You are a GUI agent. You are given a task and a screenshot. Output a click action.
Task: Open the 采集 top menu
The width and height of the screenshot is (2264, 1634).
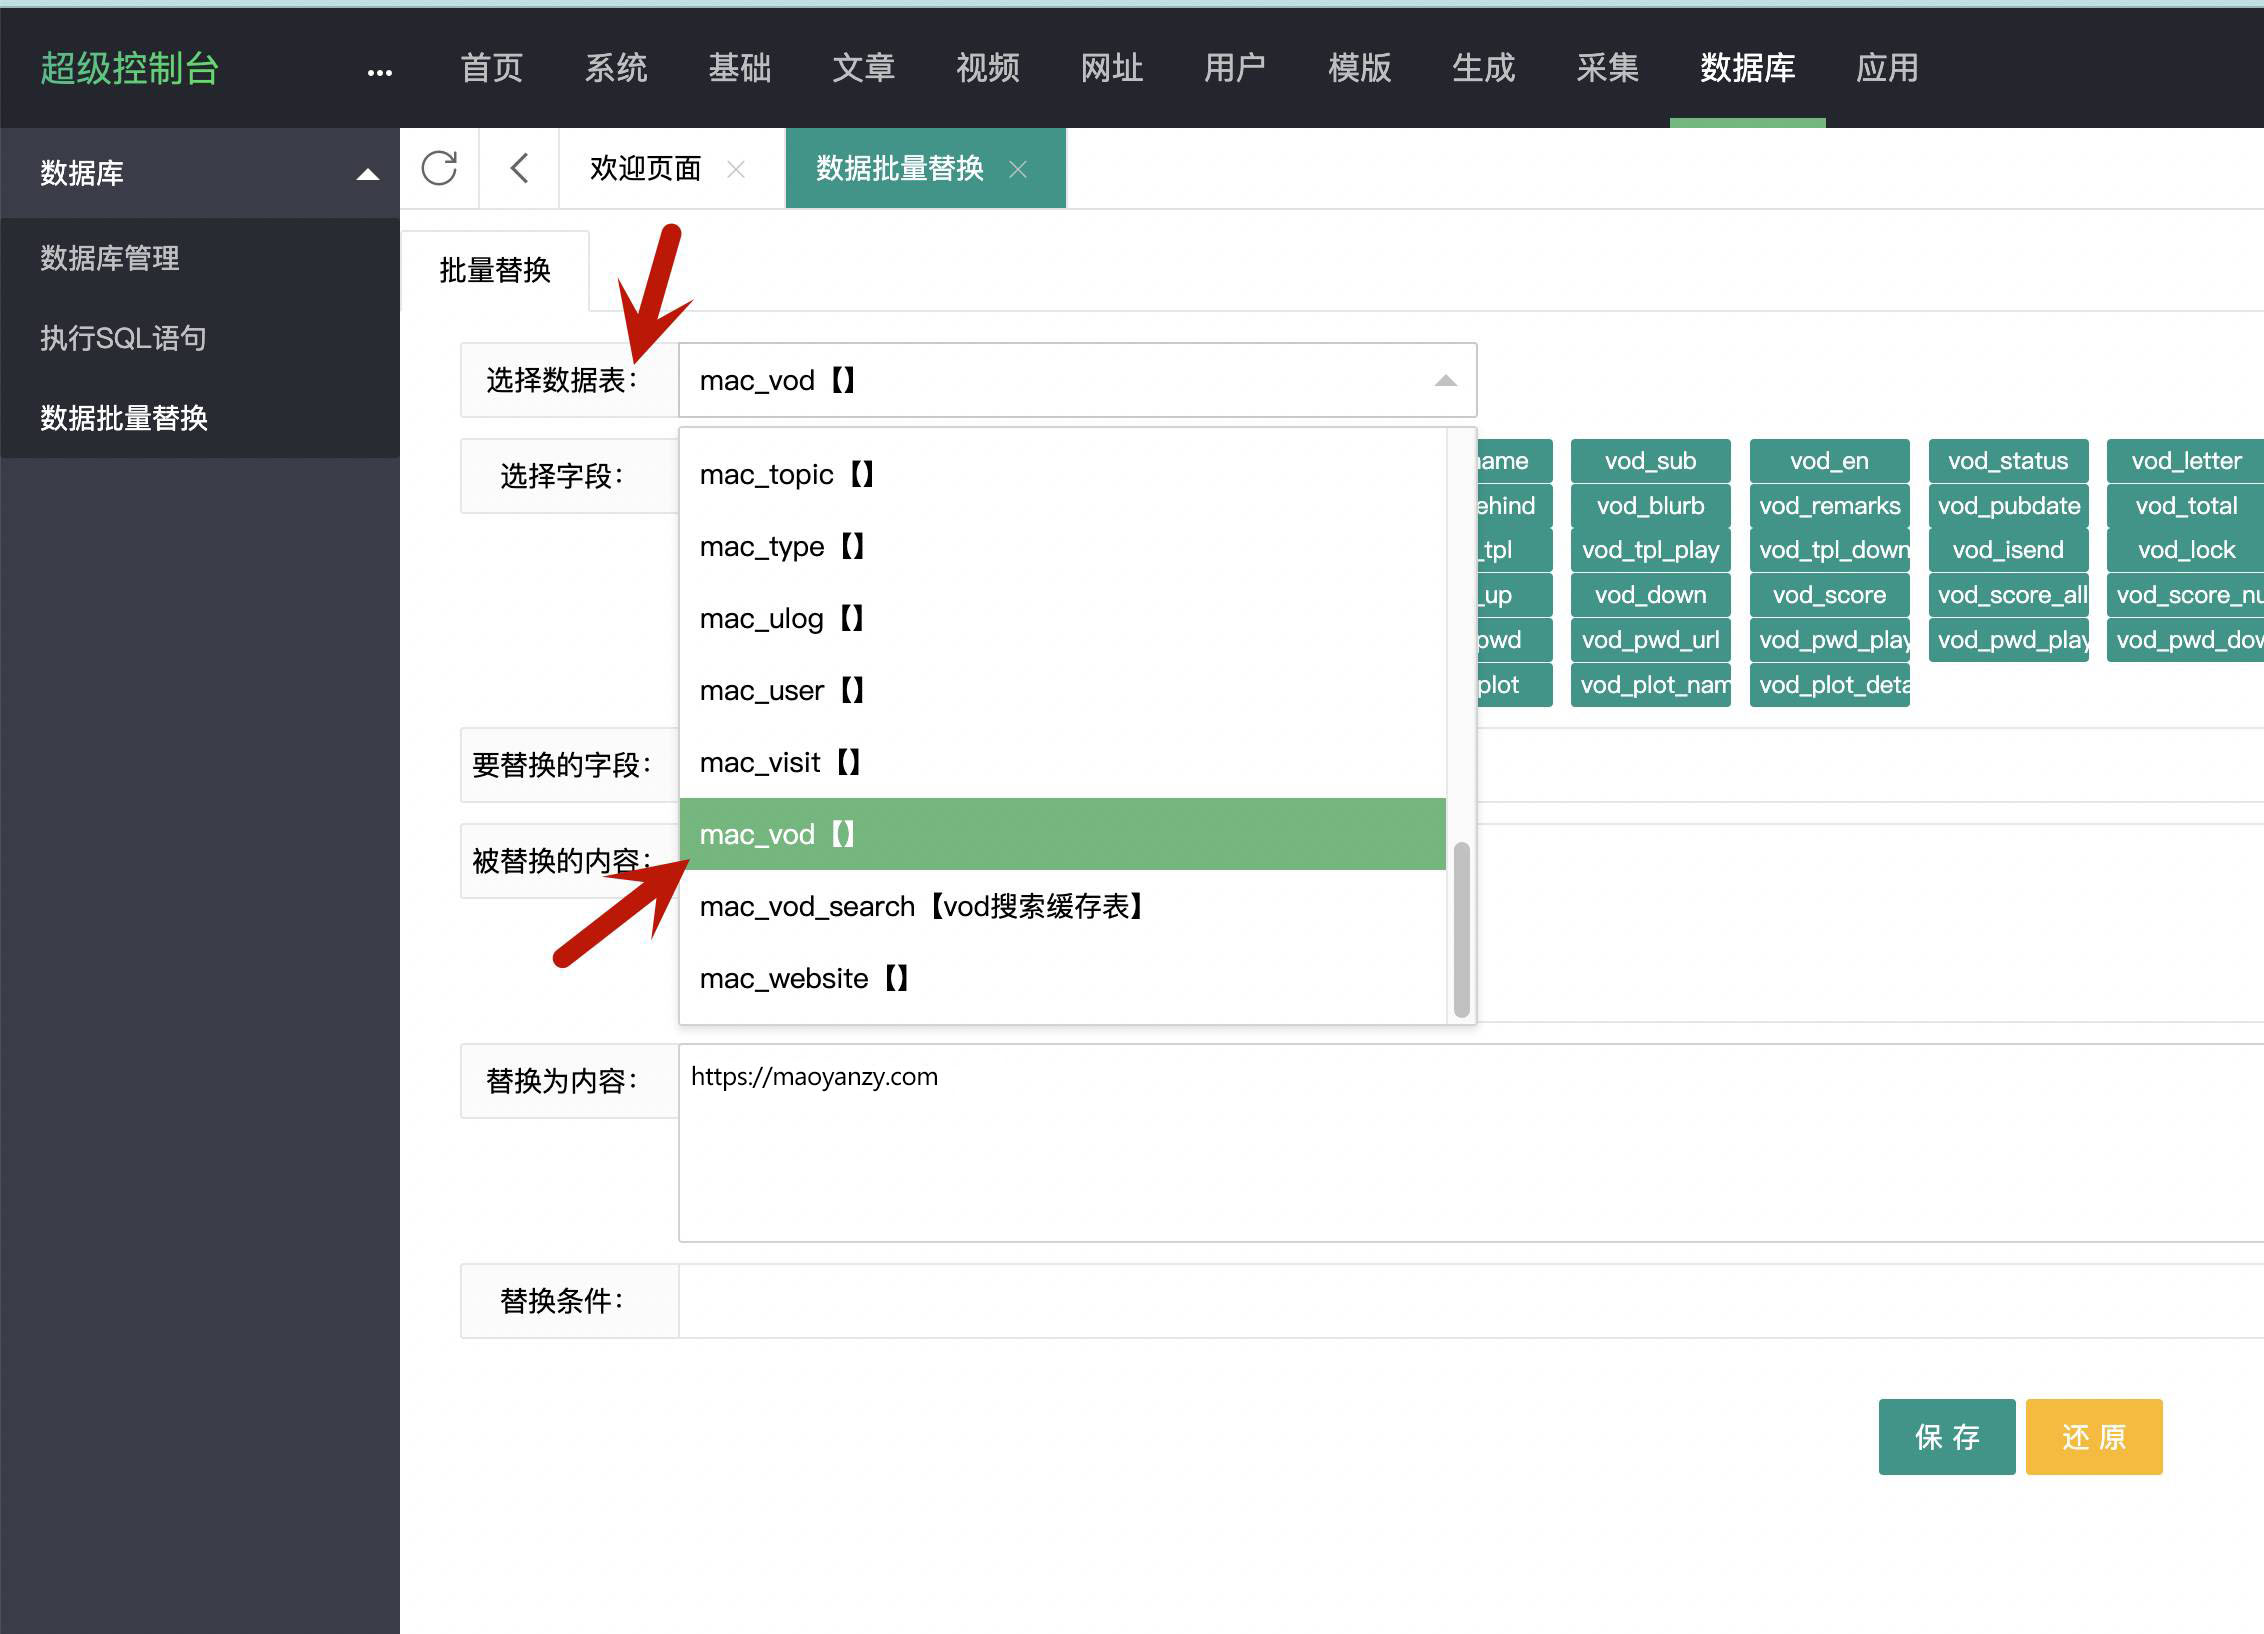pyautogui.click(x=1607, y=68)
